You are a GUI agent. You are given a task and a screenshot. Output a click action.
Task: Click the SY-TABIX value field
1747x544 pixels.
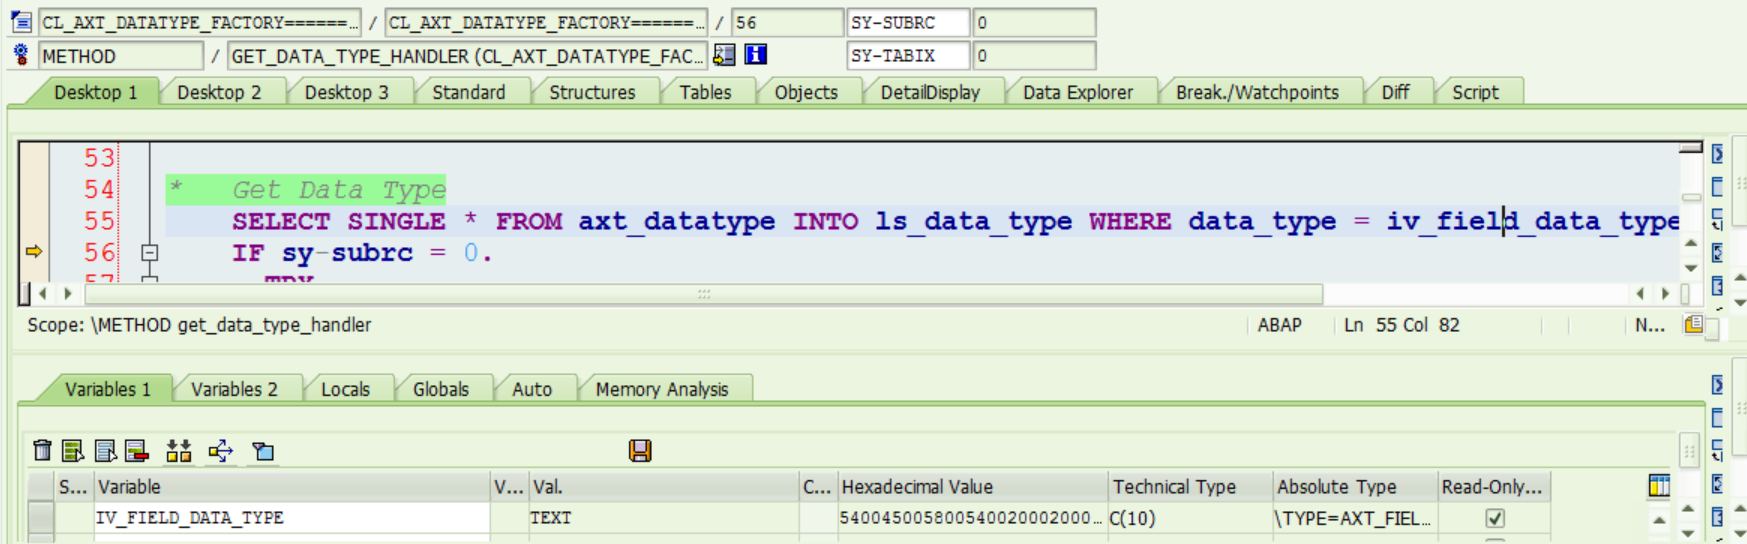click(x=1034, y=55)
